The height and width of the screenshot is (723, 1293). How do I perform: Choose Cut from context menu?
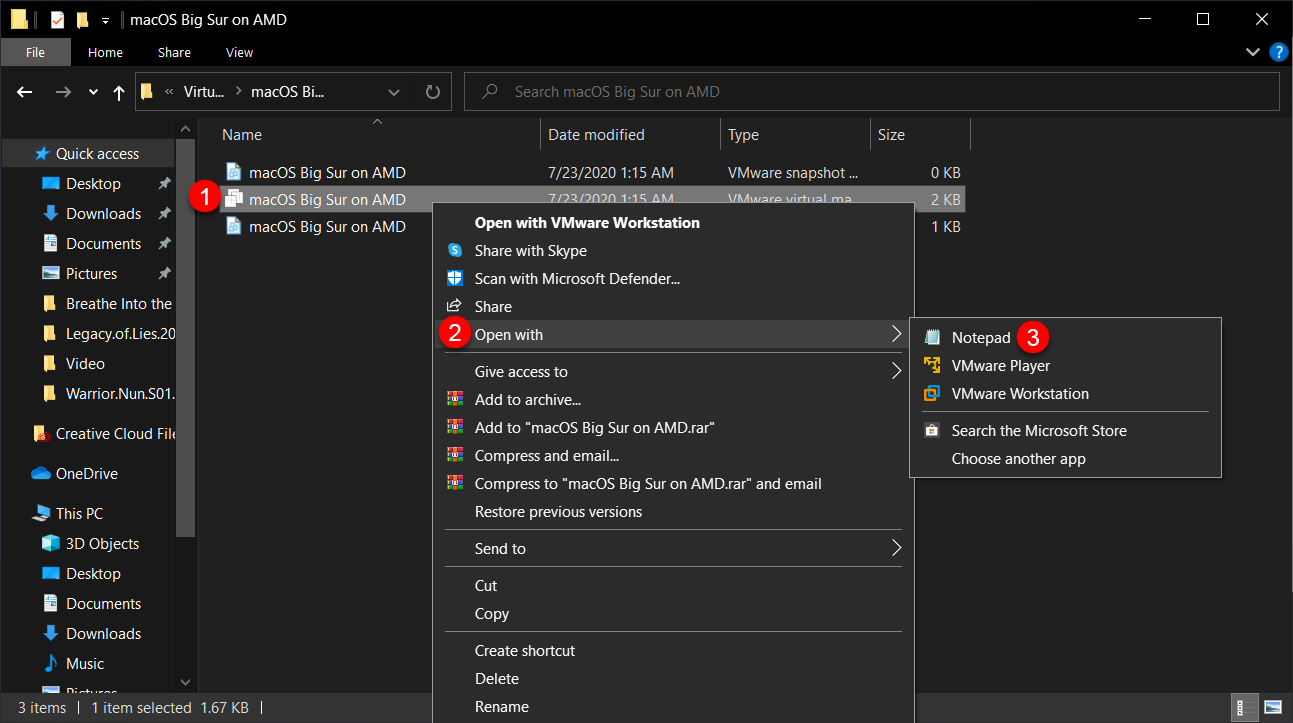pos(673,586)
